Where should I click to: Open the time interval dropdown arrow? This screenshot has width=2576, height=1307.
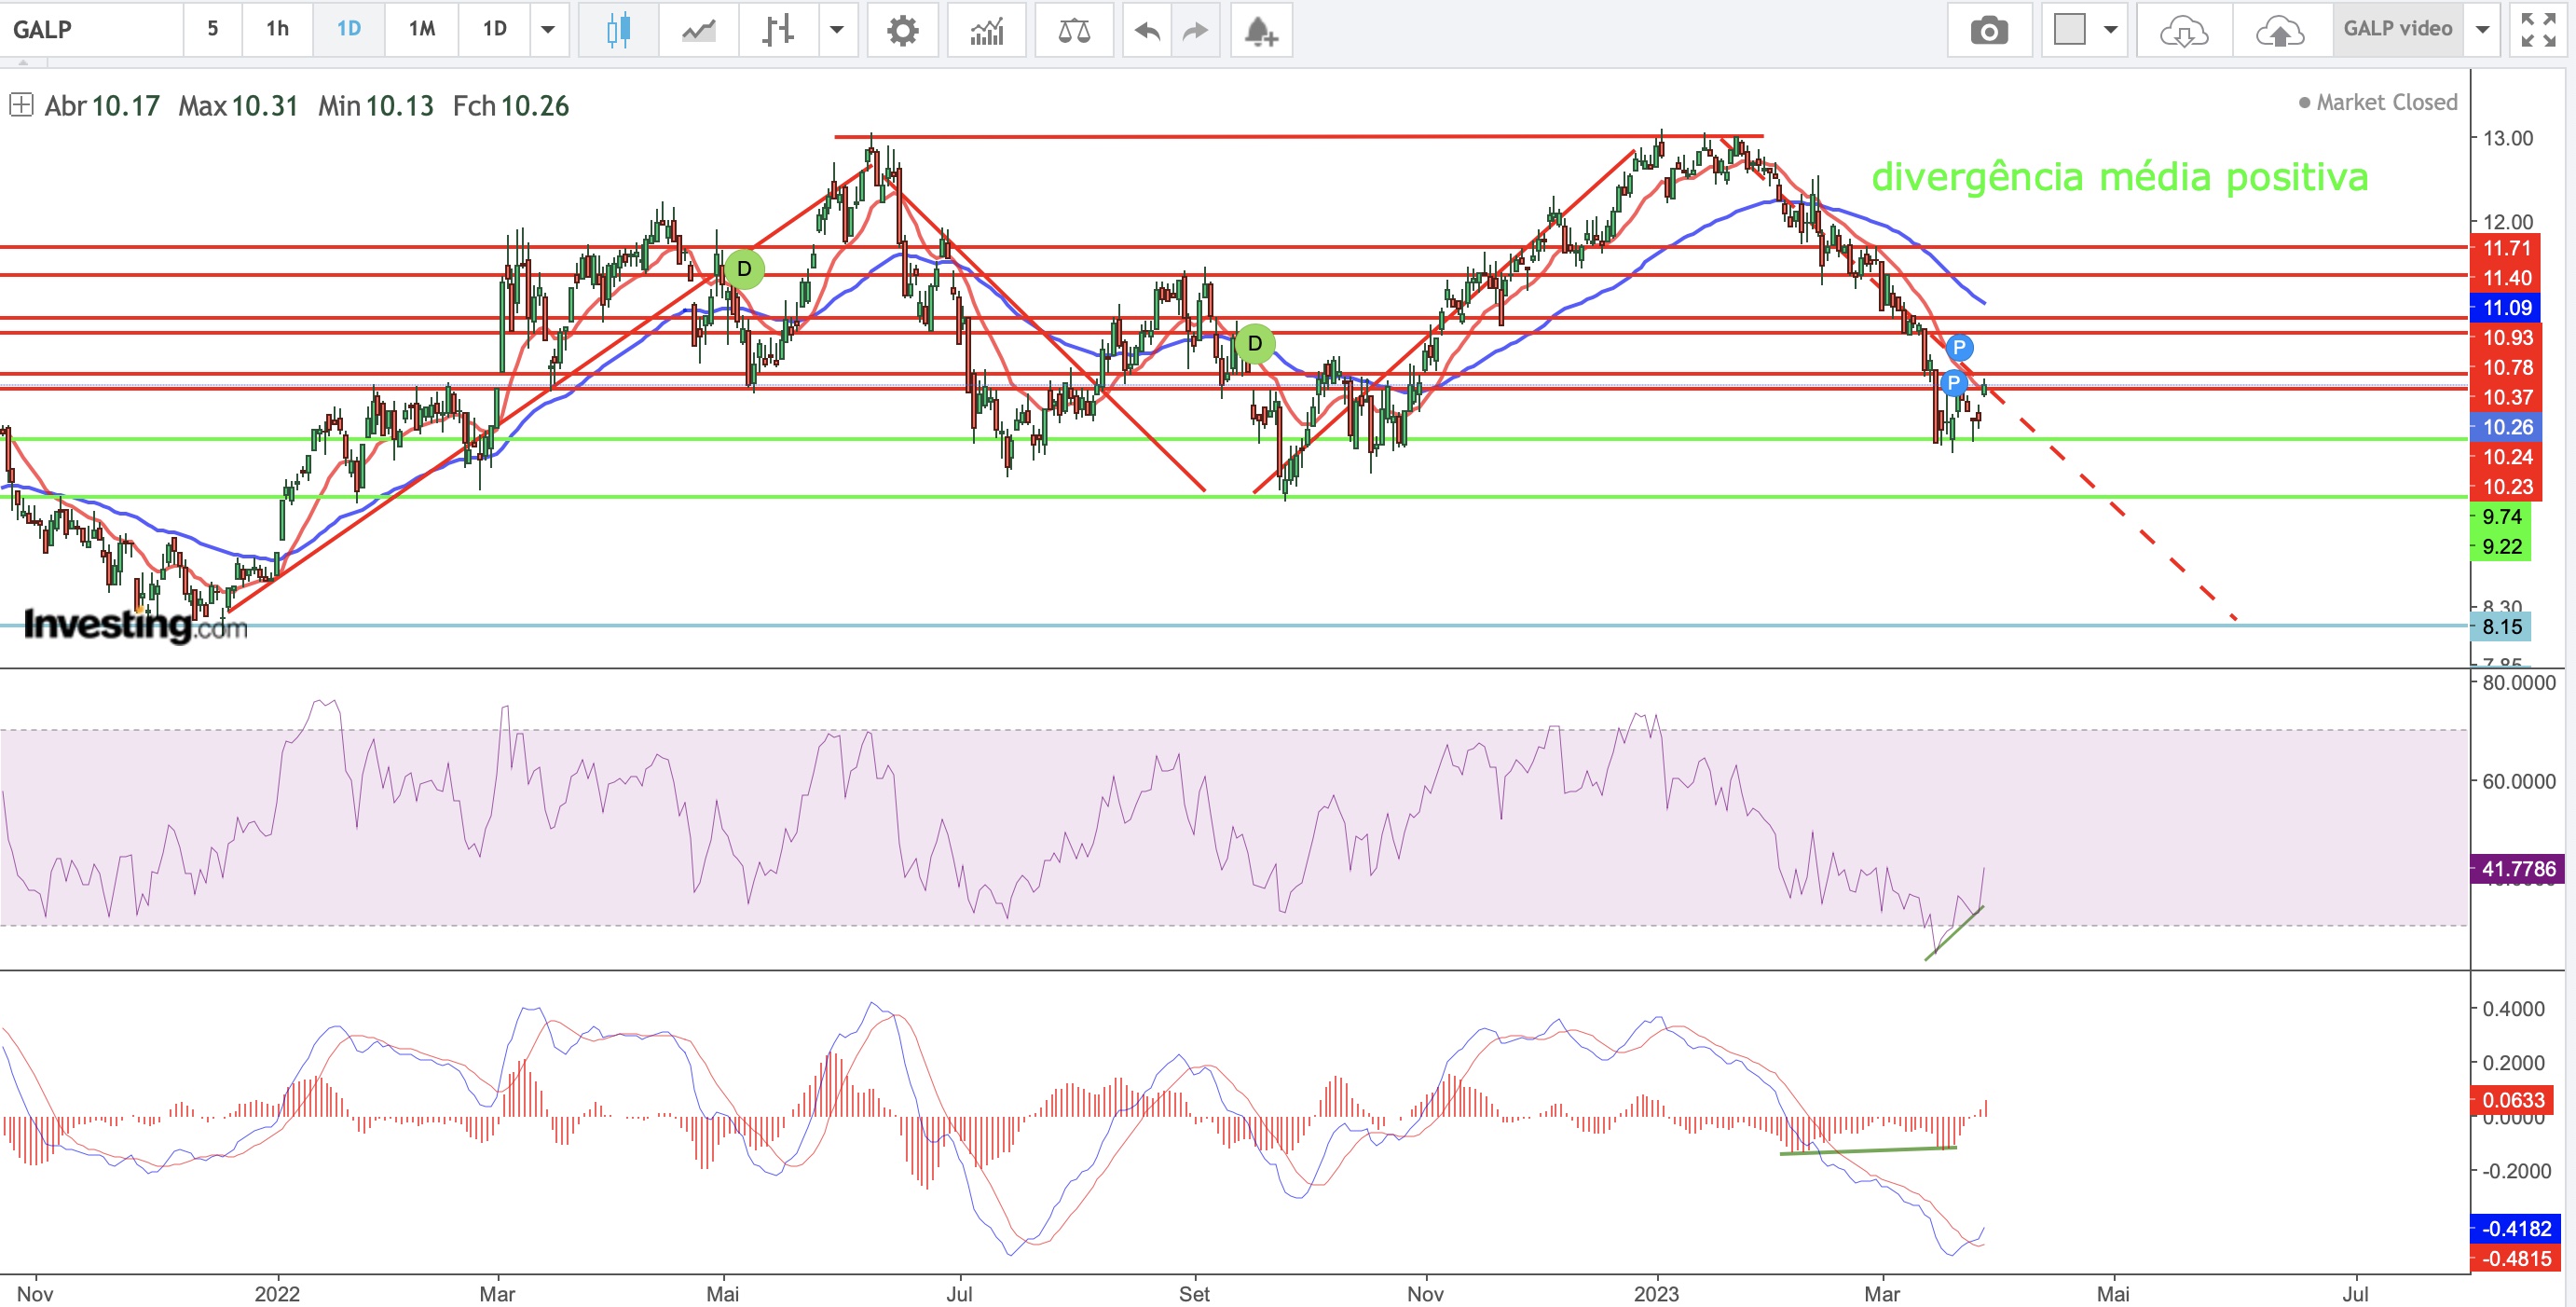[548, 30]
